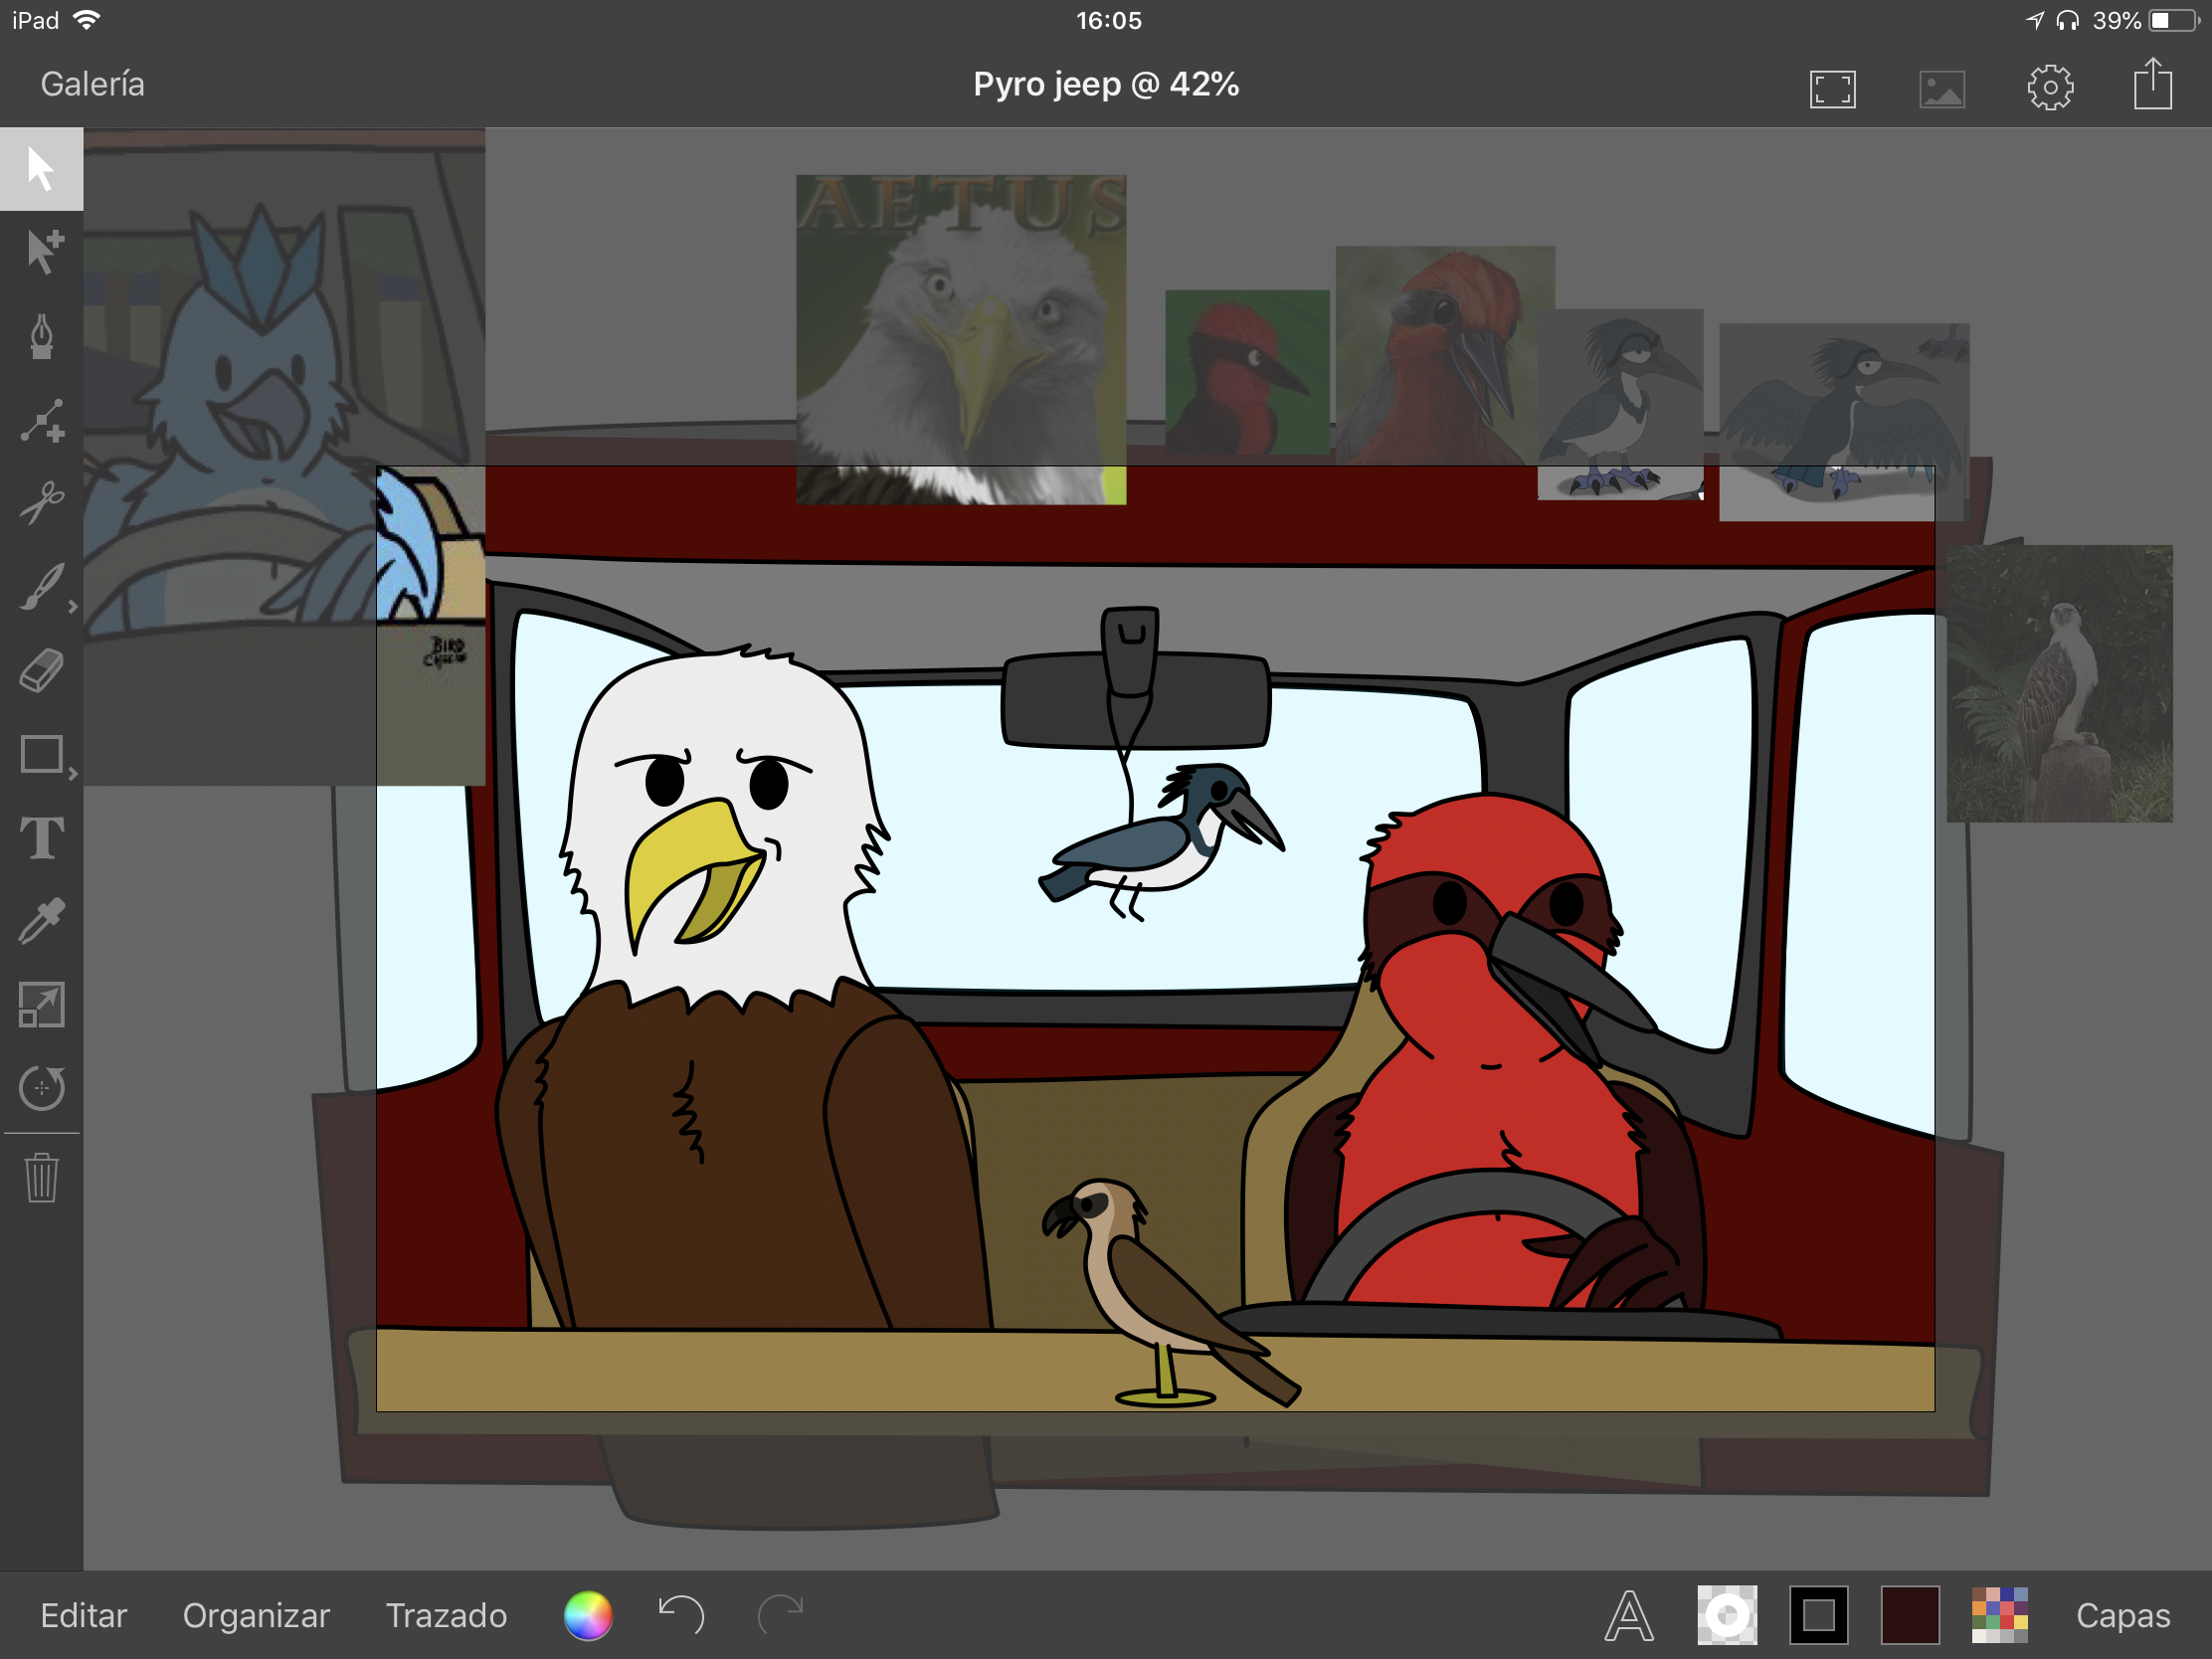The width and height of the screenshot is (2212, 1659).
Task: Open the share export menu
Action: [x=2152, y=85]
